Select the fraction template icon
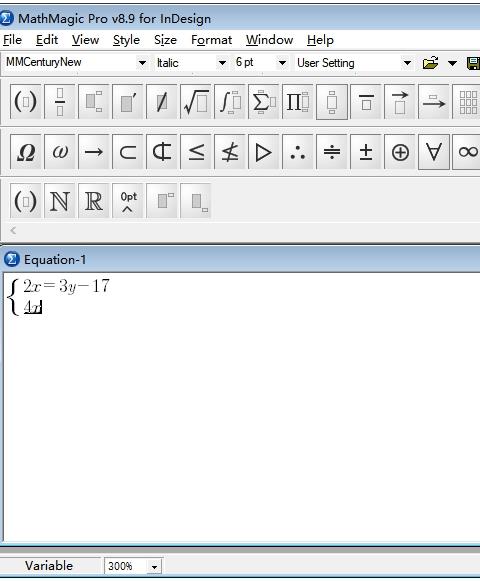This screenshot has height=581, width=480. pyautogui.click(x=60, y=102)
